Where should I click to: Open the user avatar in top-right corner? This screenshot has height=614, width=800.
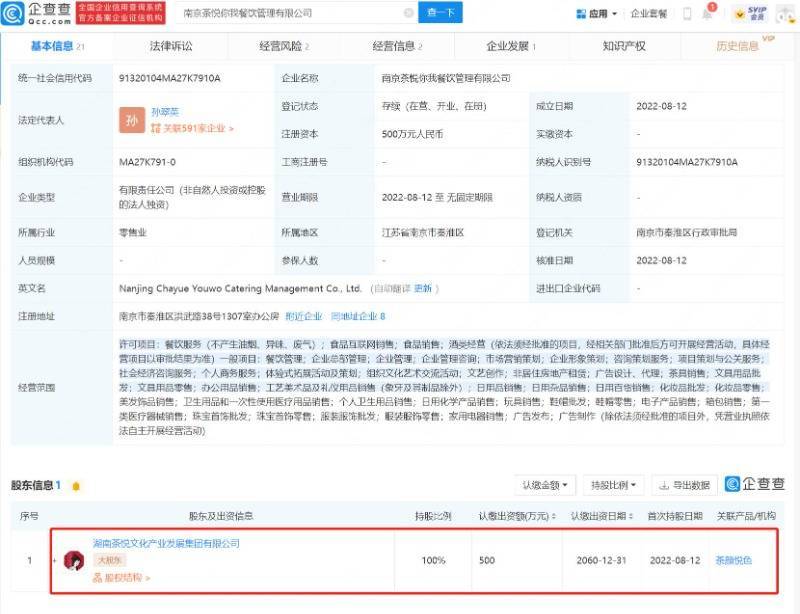785,14
